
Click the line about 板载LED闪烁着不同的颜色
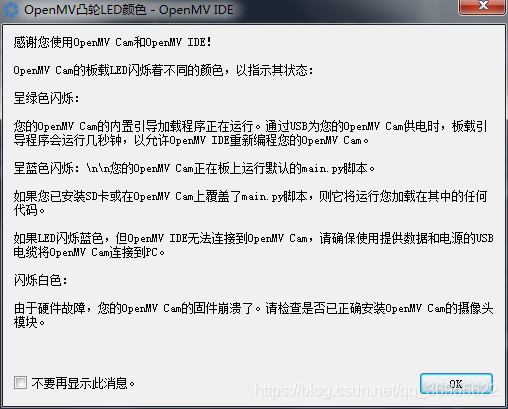pos(163,70)
